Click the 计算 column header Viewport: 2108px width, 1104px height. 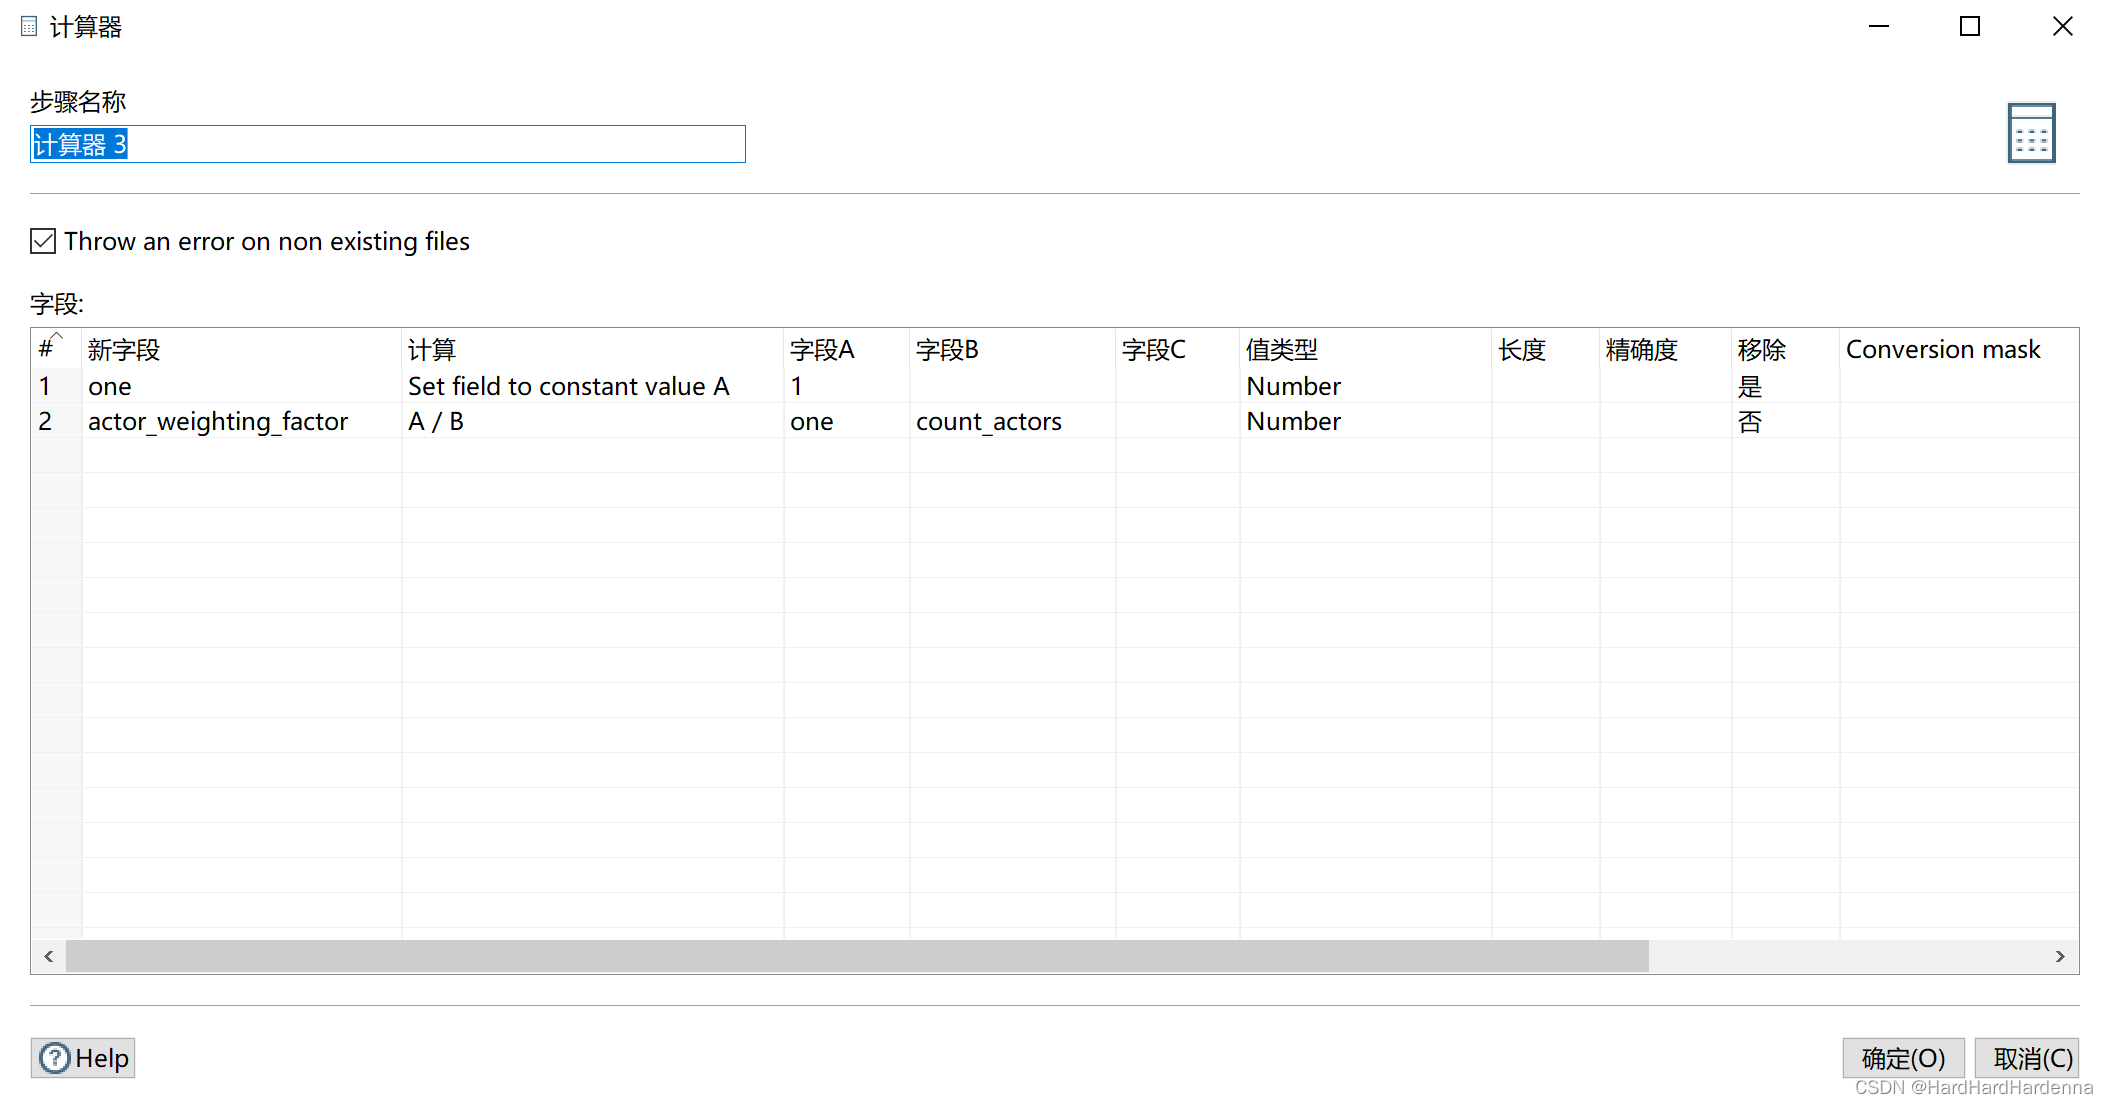coord(592,349)
